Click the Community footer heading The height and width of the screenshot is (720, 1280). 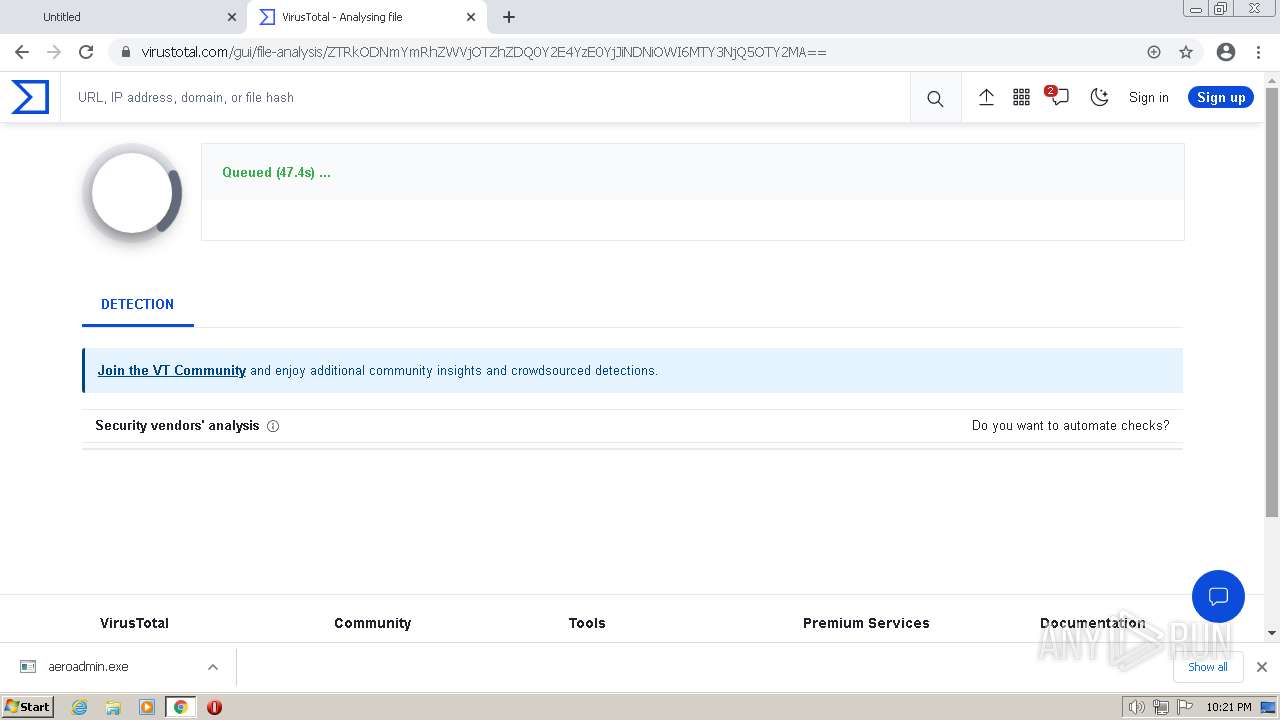(372, 623)
